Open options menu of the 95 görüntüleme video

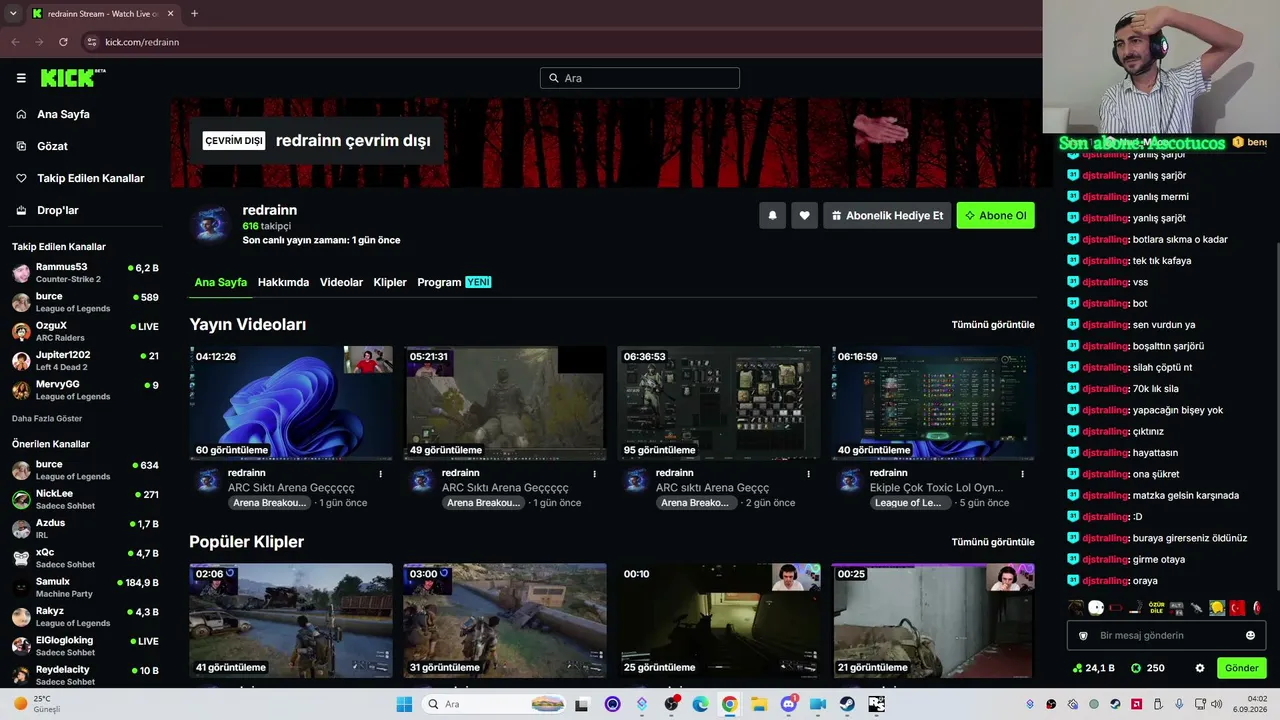tap(808, 474)
